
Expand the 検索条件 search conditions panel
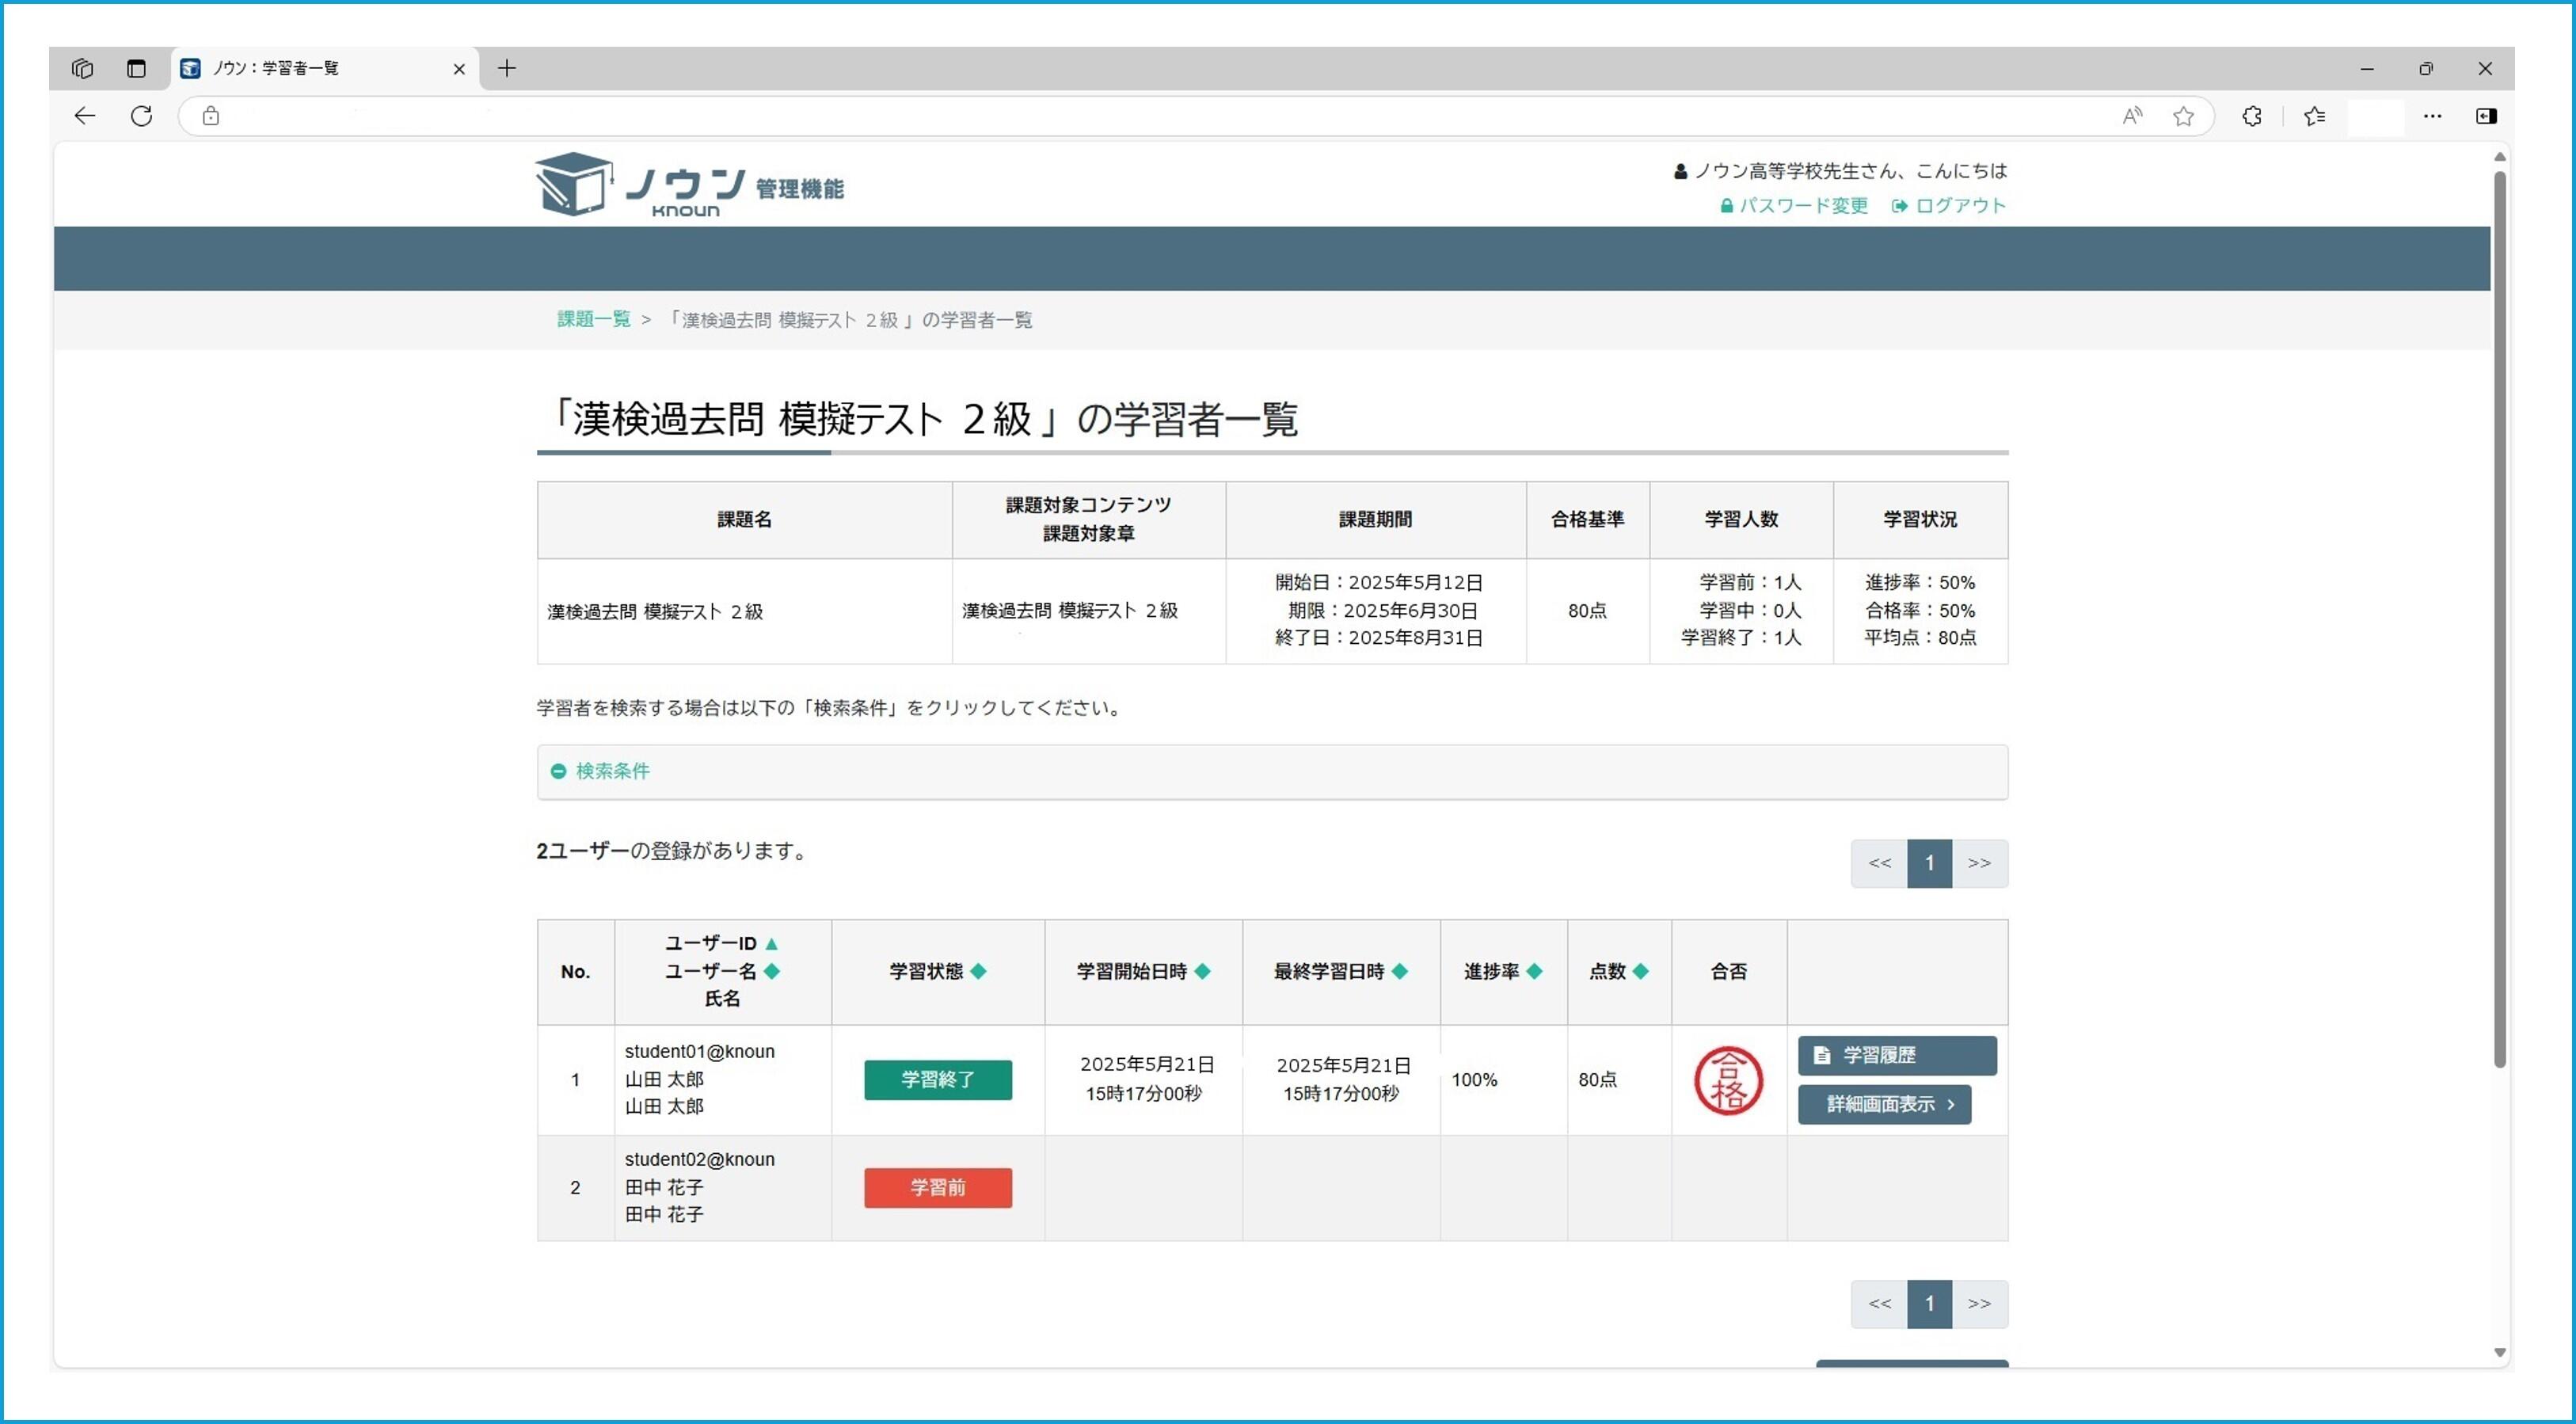pyautogui.click(x=1272, y=771)
